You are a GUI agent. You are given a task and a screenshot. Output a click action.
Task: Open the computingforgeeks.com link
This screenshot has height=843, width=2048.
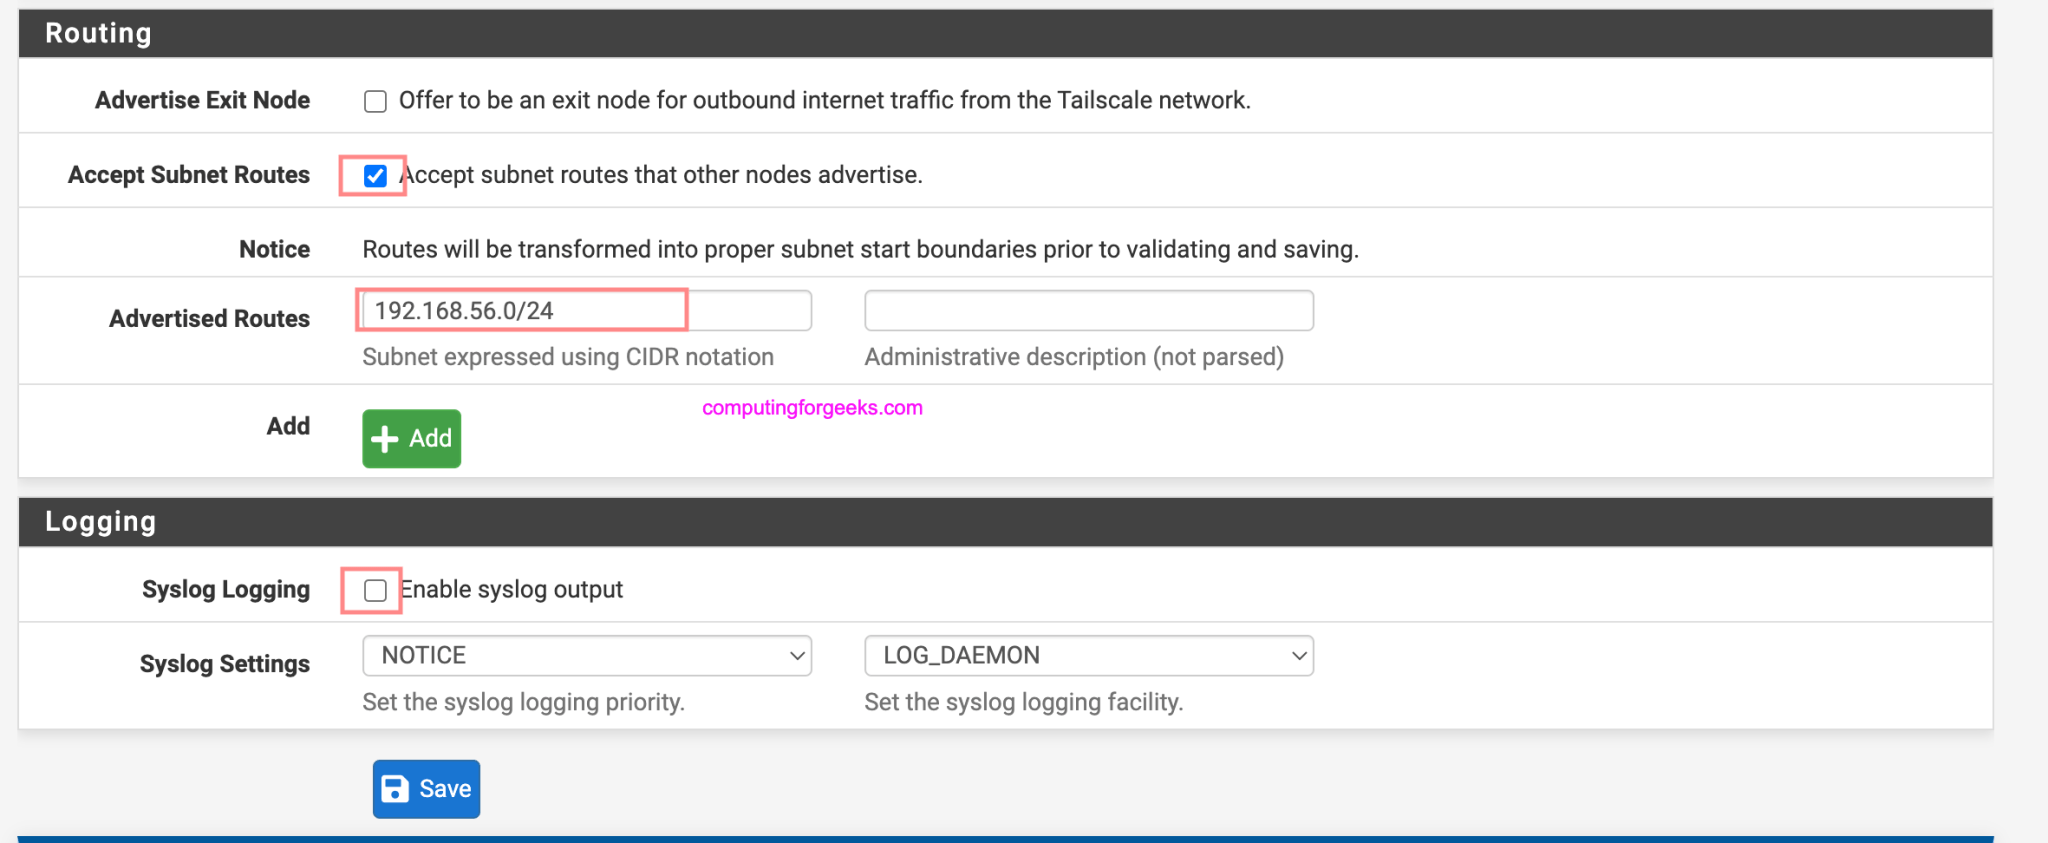coord(812,408)
